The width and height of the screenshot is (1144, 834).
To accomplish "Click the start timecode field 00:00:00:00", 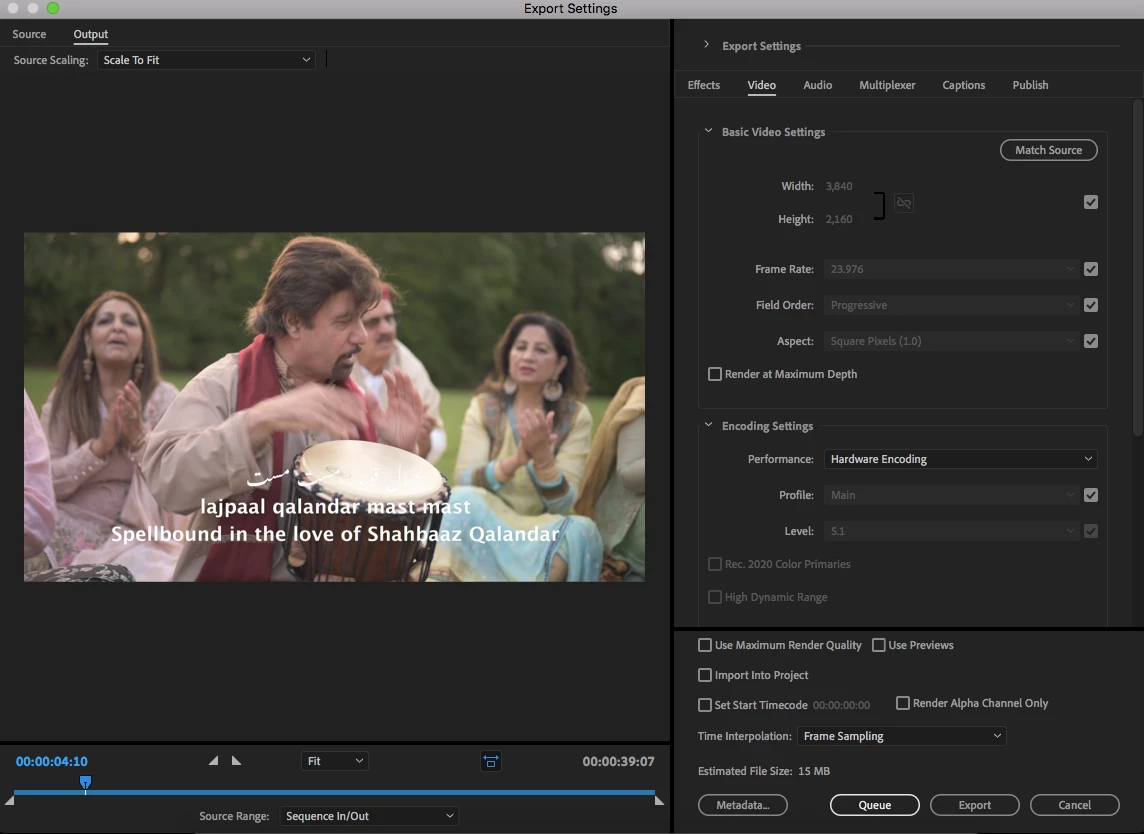I will (x=841, y=705).
